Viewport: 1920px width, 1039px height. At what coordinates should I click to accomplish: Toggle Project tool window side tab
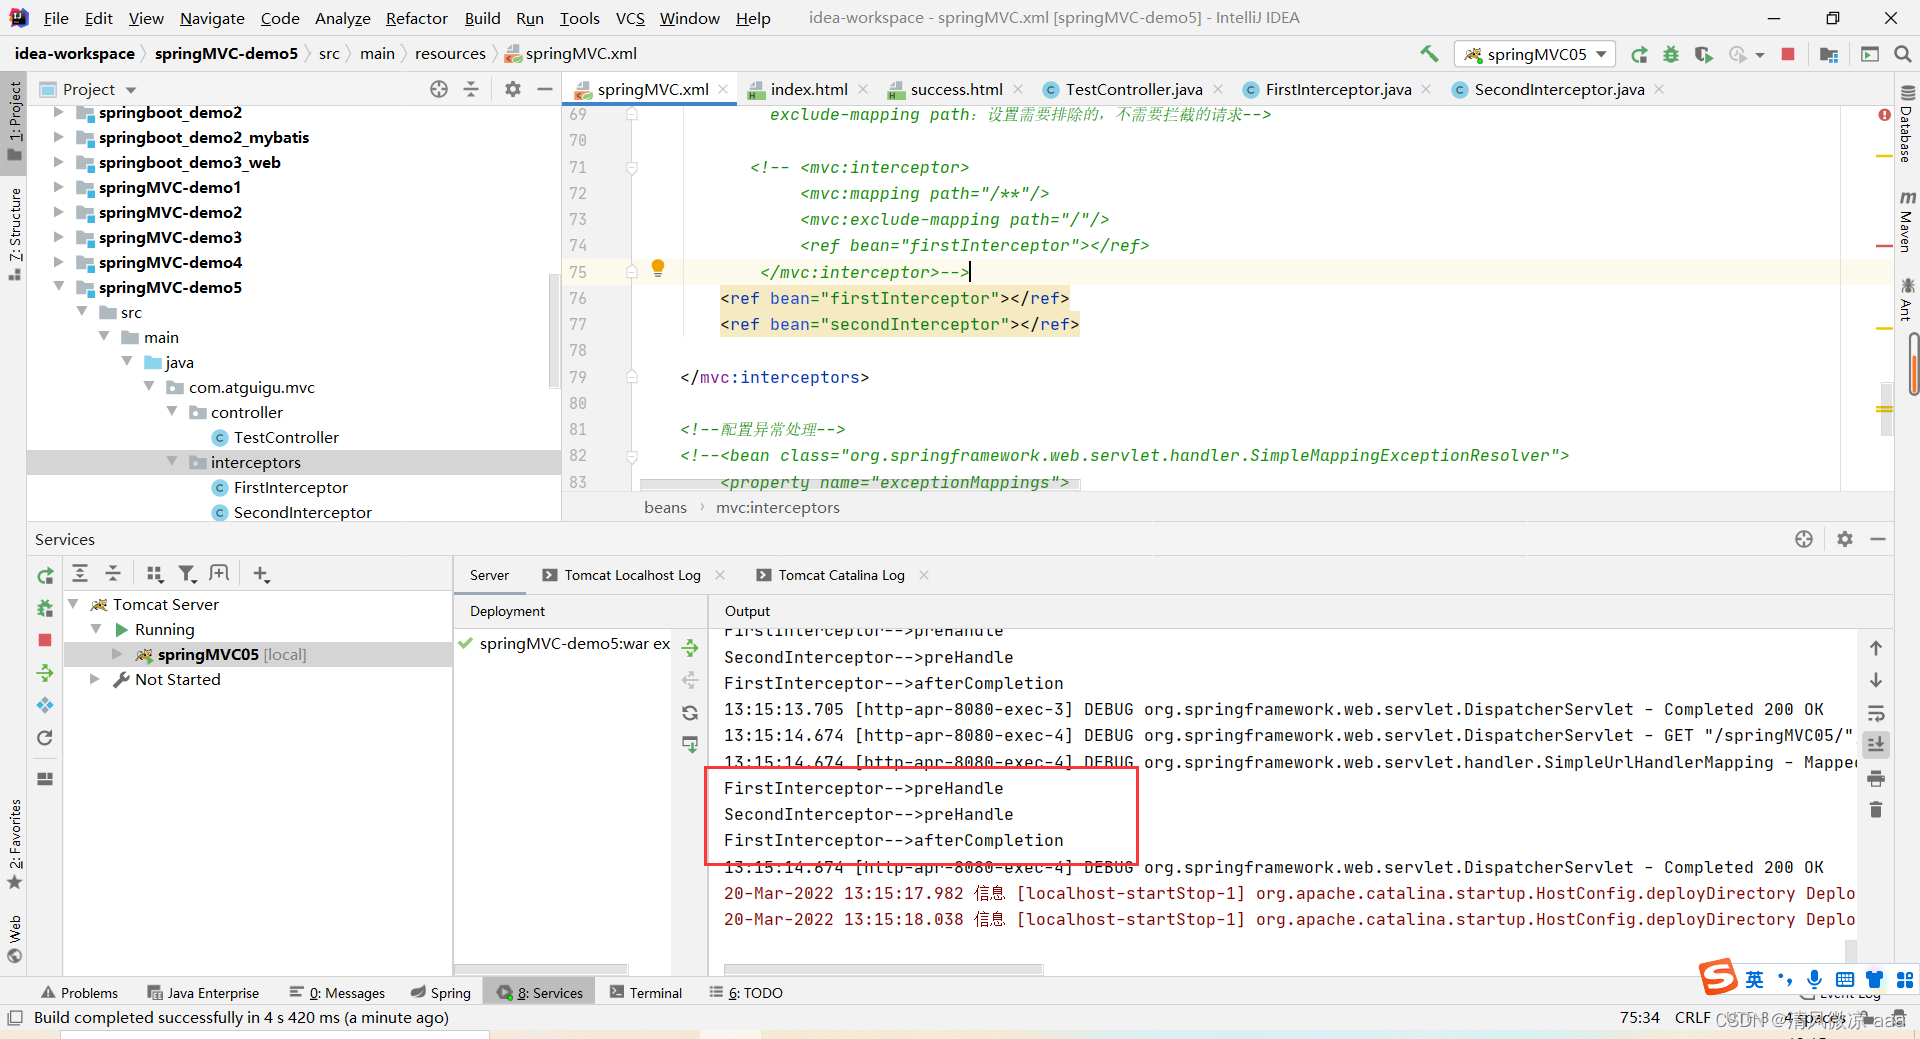[x=14, y=121]
